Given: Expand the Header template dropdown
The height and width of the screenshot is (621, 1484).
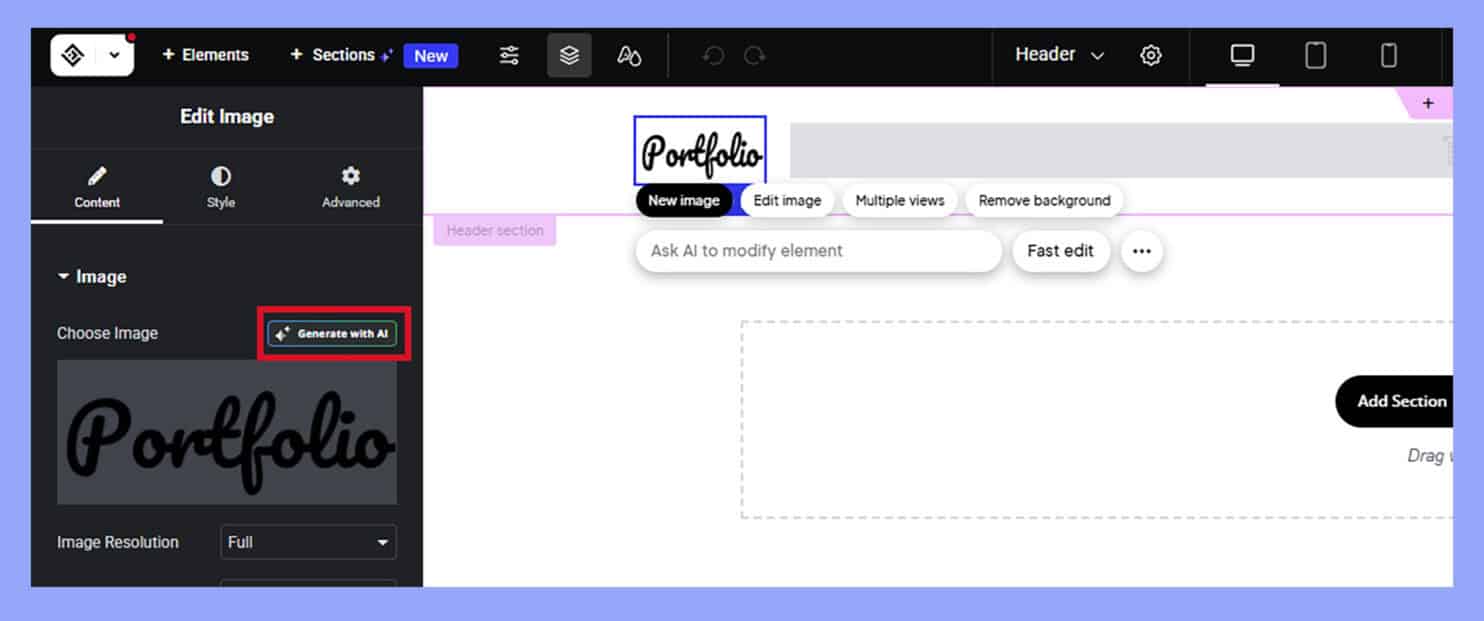Looking at the screenshot, I should [x=1059, y=55].
